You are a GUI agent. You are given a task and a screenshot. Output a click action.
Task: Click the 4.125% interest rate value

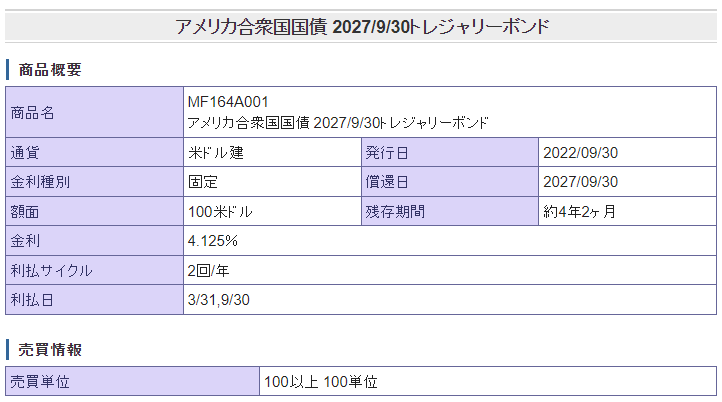coord(212,241)
